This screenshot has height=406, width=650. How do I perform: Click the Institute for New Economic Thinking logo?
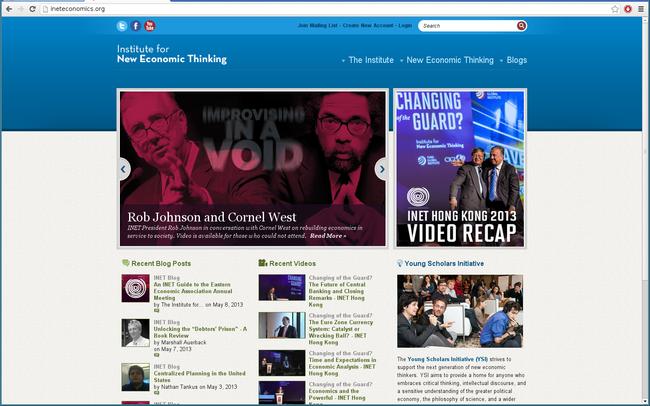click(172, 54)
